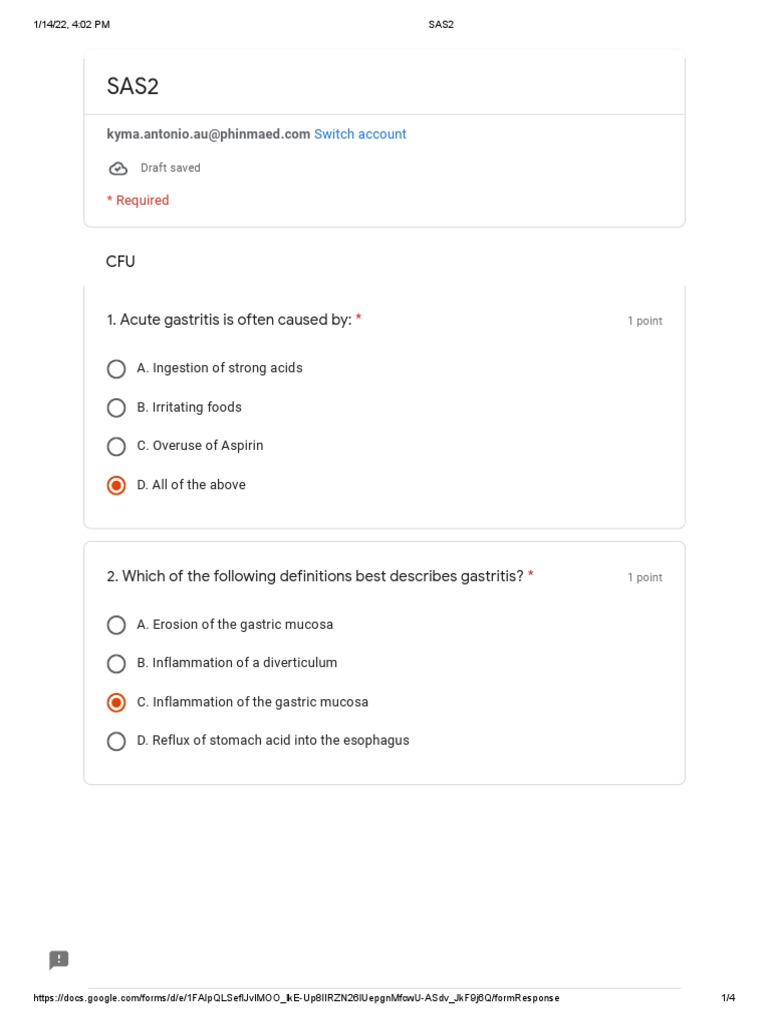The height and width of the screenshot is (1024, 768).
Task: Click question 1 Acute gastritis text
Action: point(229,320)
